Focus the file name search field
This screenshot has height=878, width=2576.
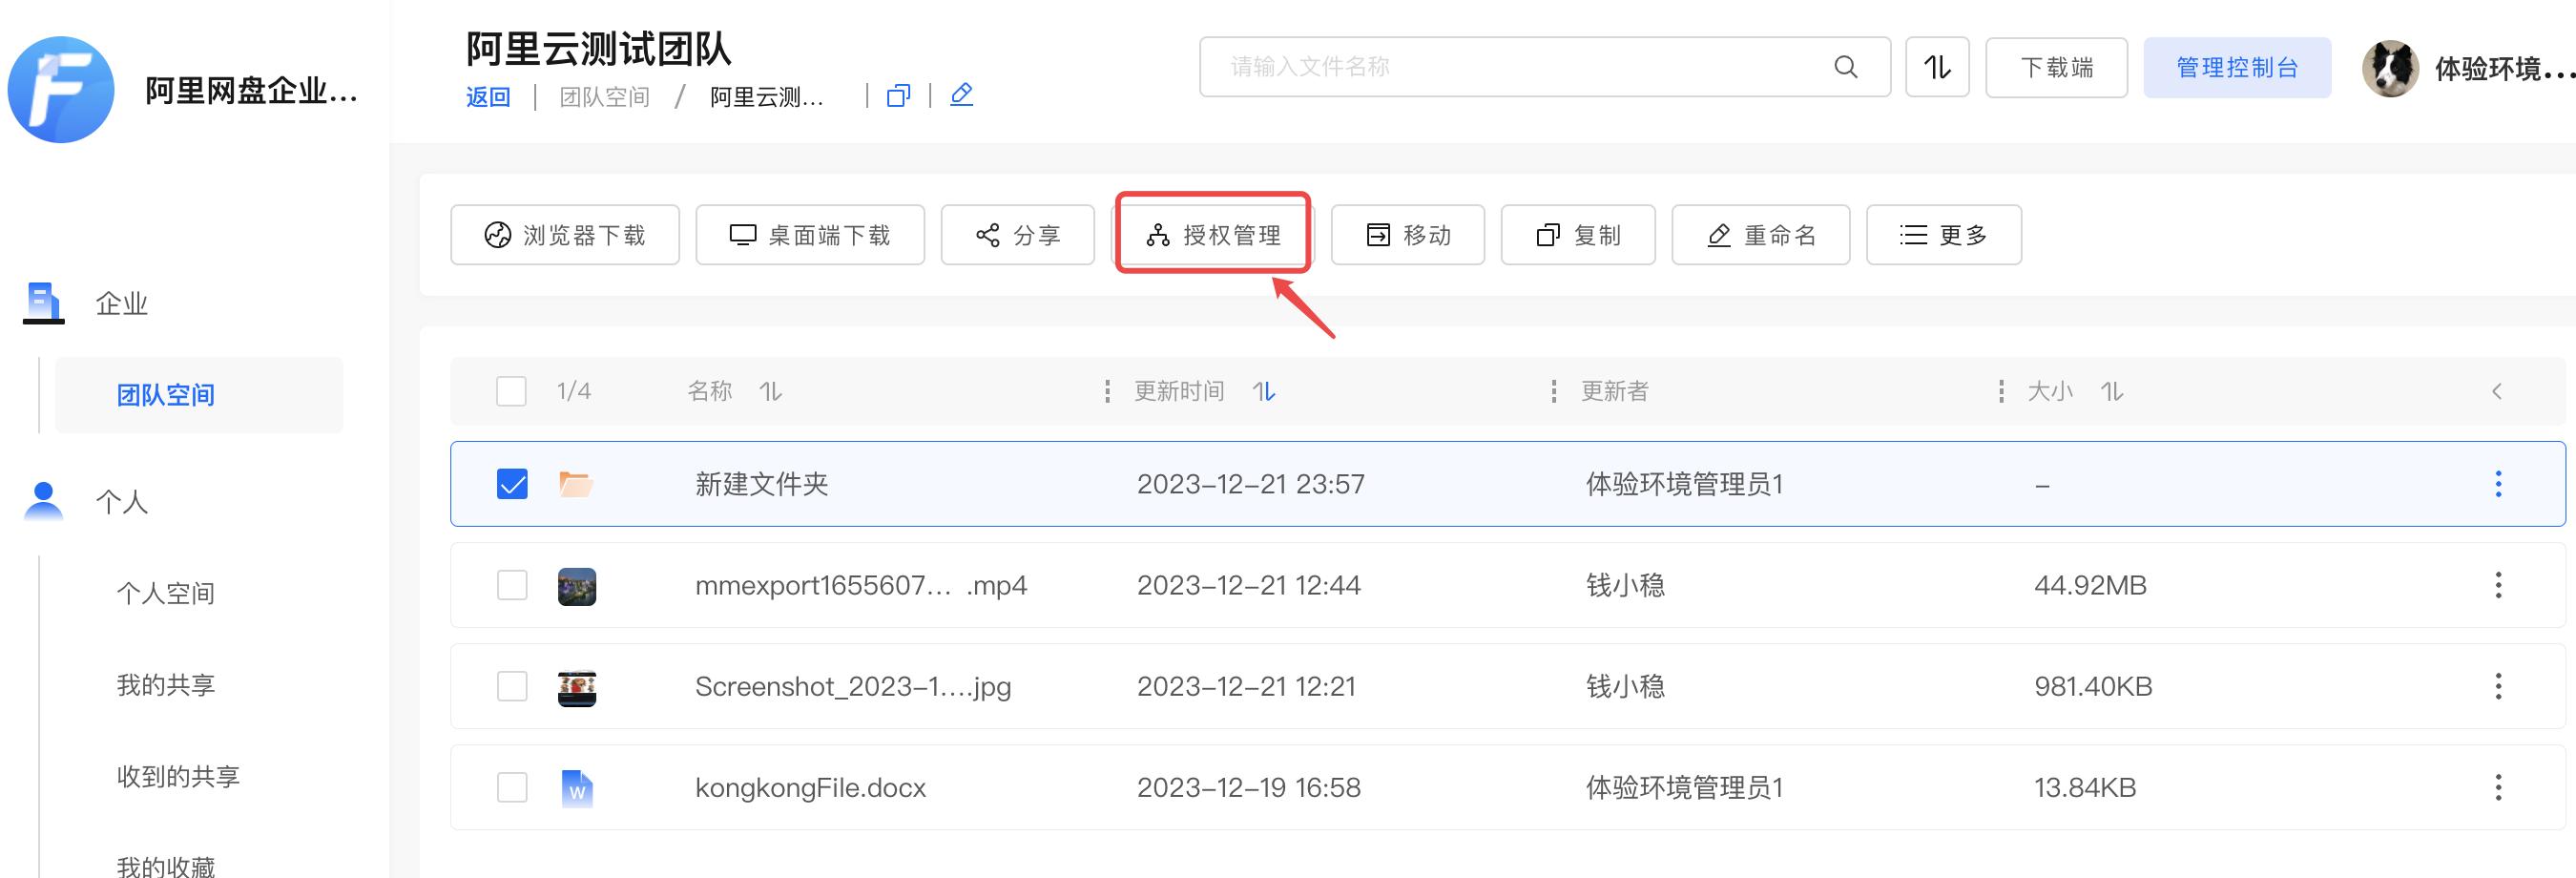pyautogui.click(x=1545, y=67)
